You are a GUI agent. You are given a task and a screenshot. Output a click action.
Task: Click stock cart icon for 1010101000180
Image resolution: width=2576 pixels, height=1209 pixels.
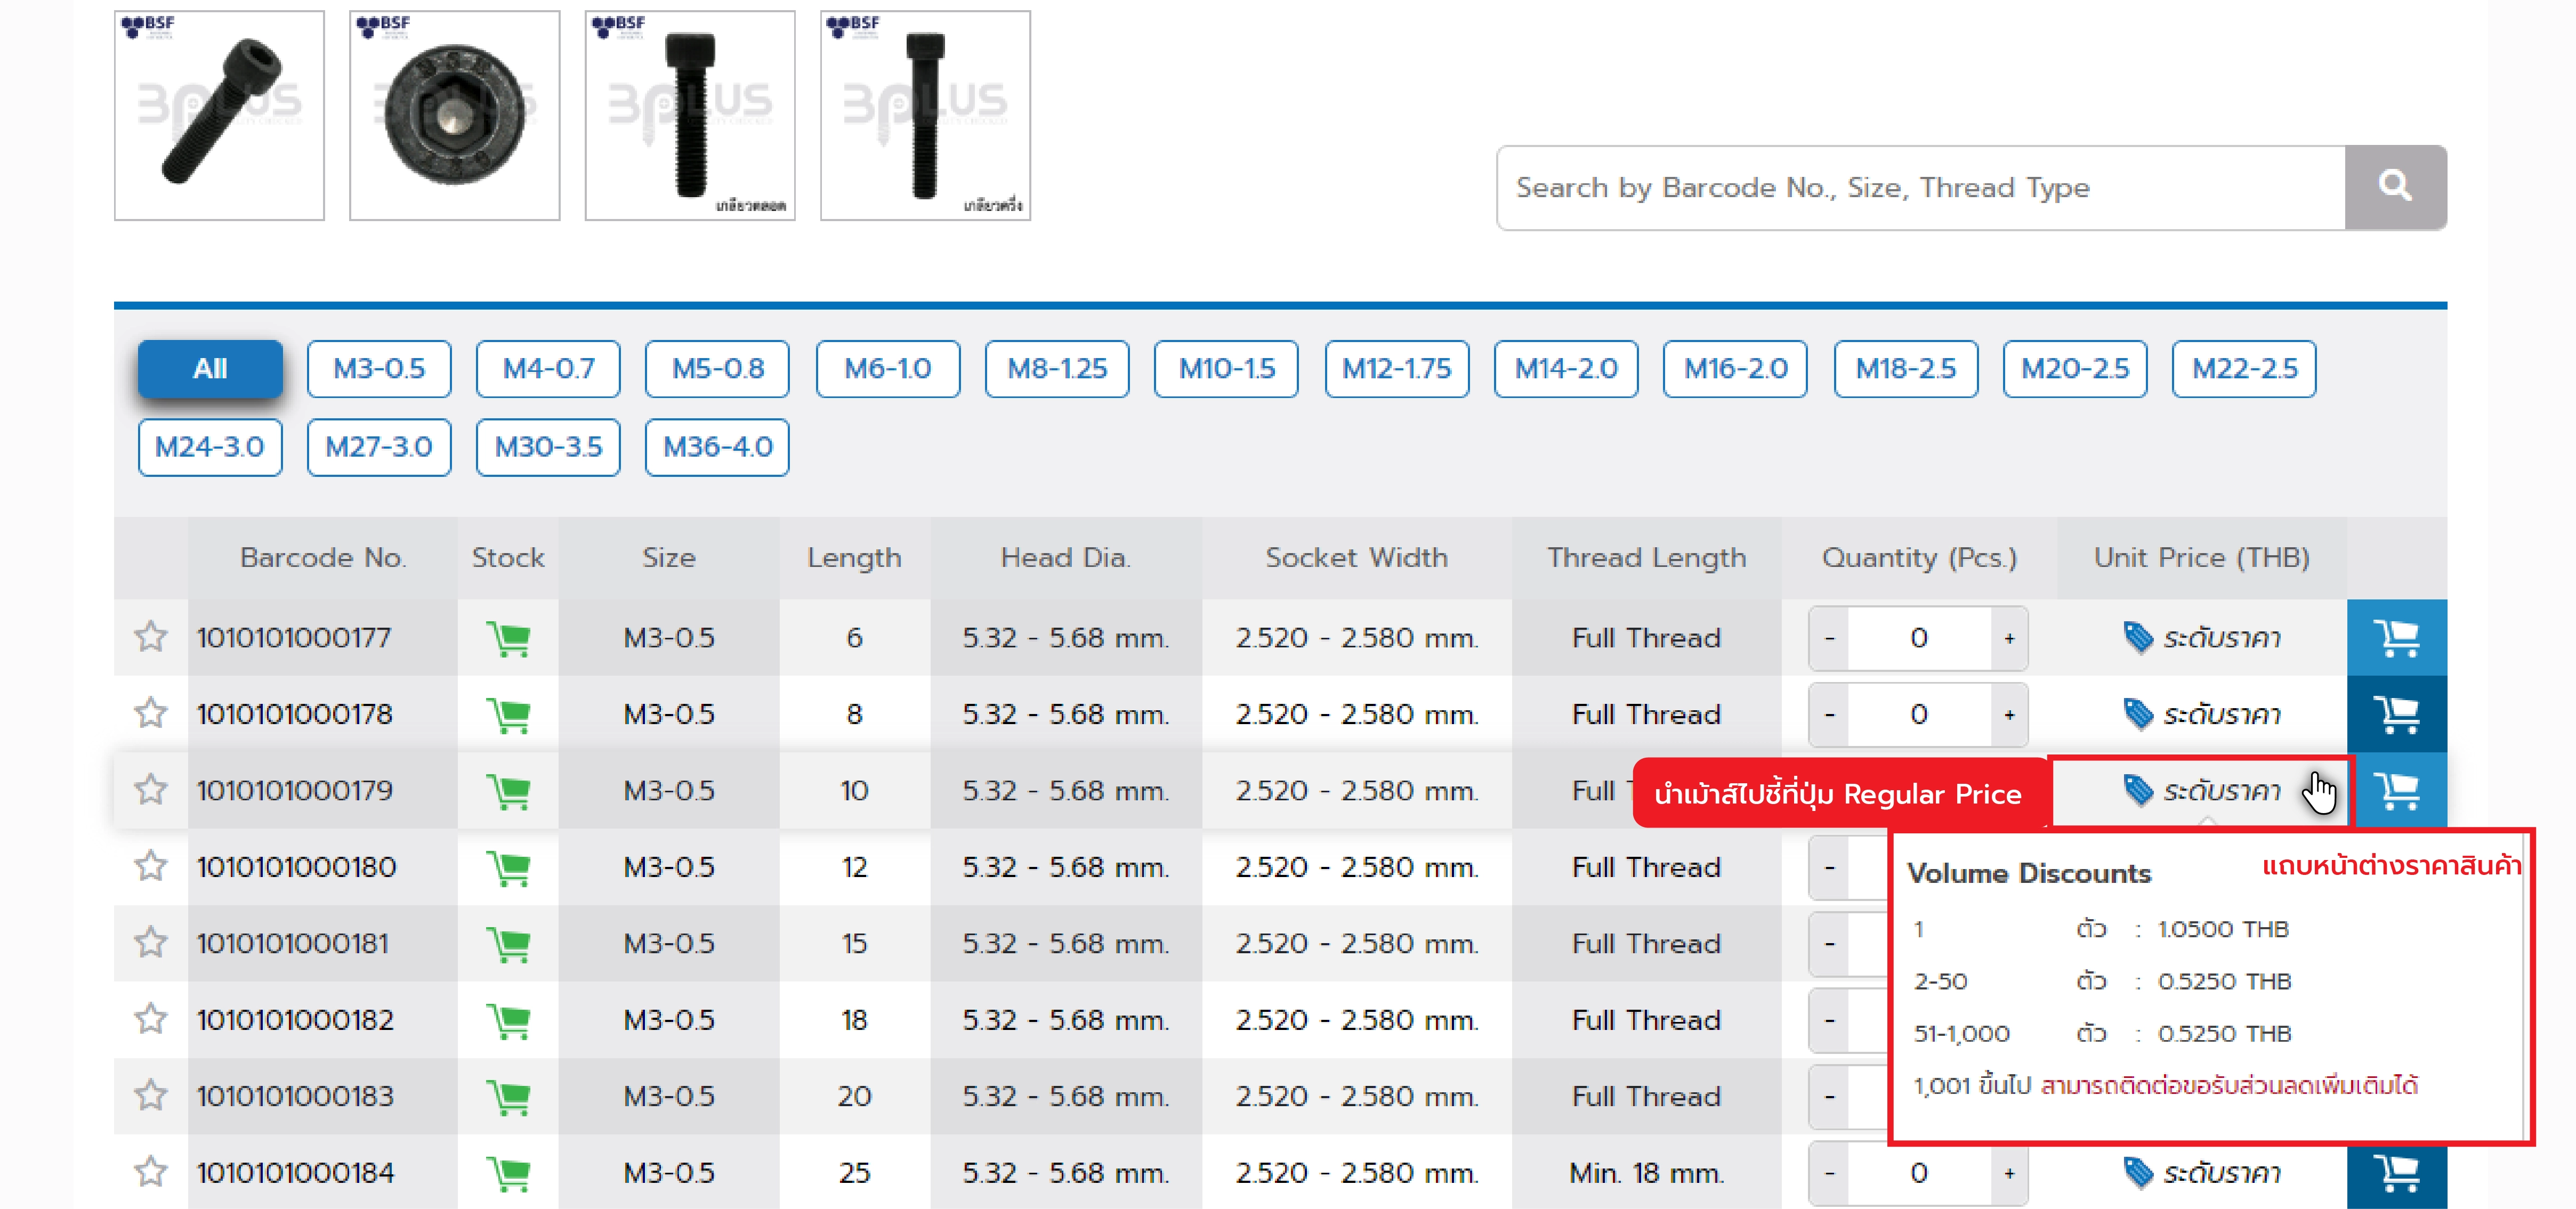tap(508, 867)
